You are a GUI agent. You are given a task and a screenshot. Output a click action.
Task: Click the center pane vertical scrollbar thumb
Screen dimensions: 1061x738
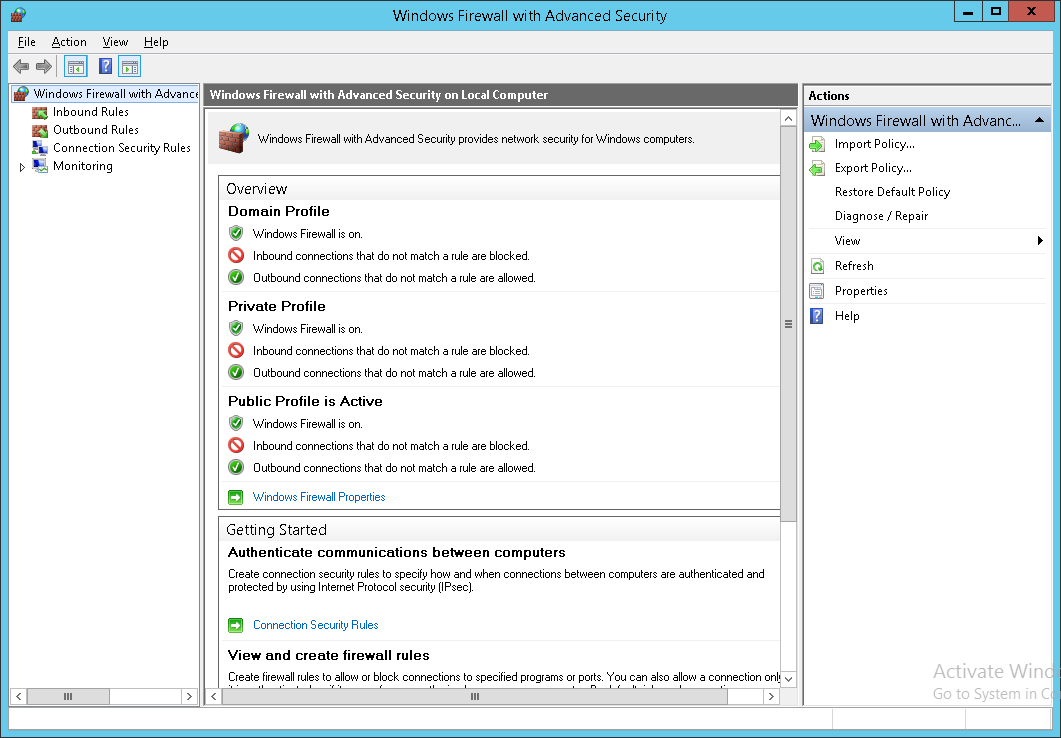(x=788, y=324)
